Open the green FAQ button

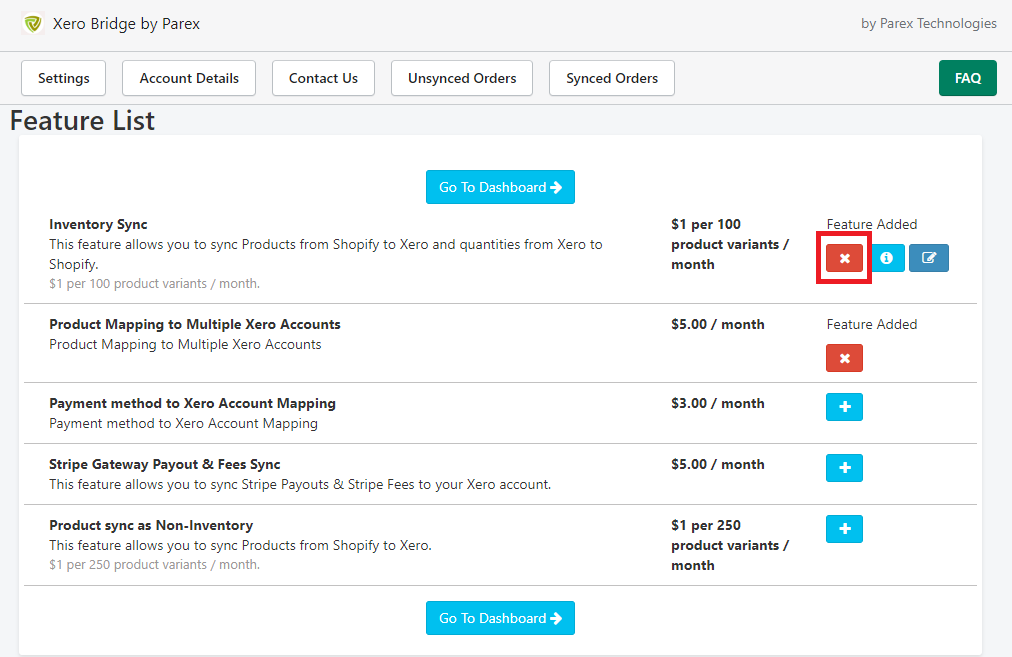point(967,78)
